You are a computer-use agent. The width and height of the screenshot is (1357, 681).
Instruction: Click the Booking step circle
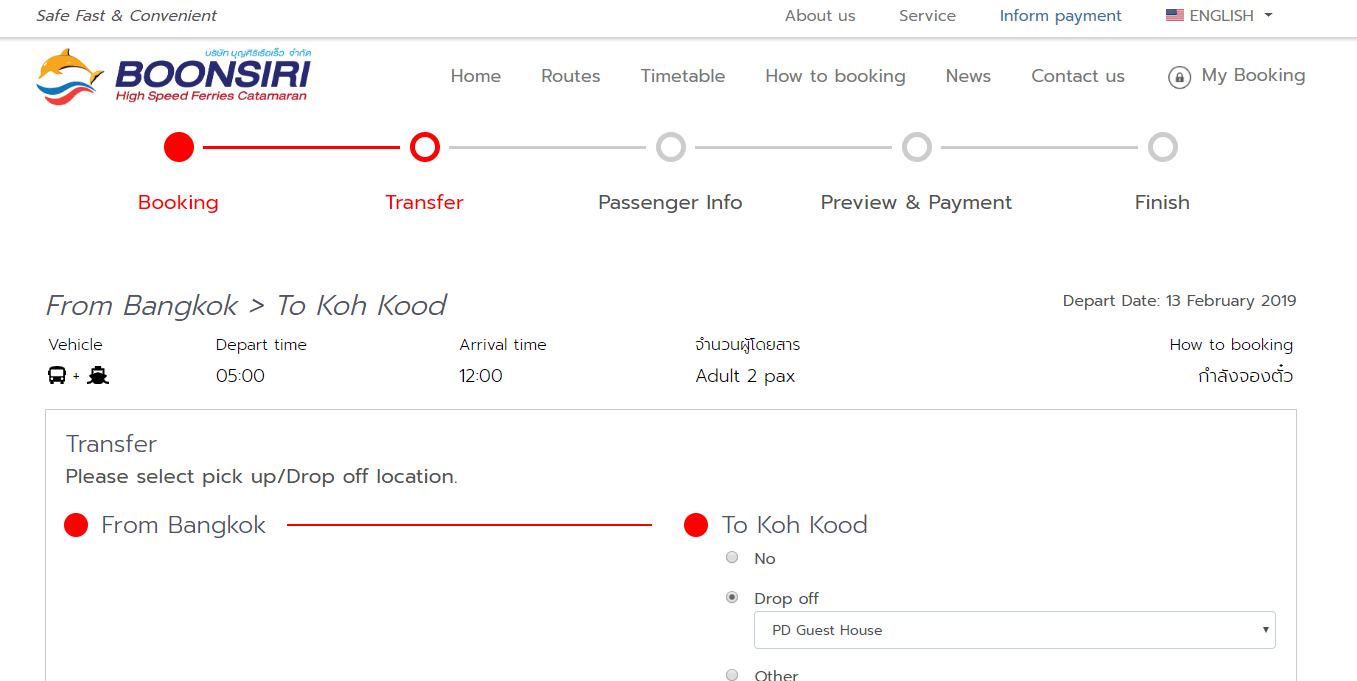[x=179, y=147]
